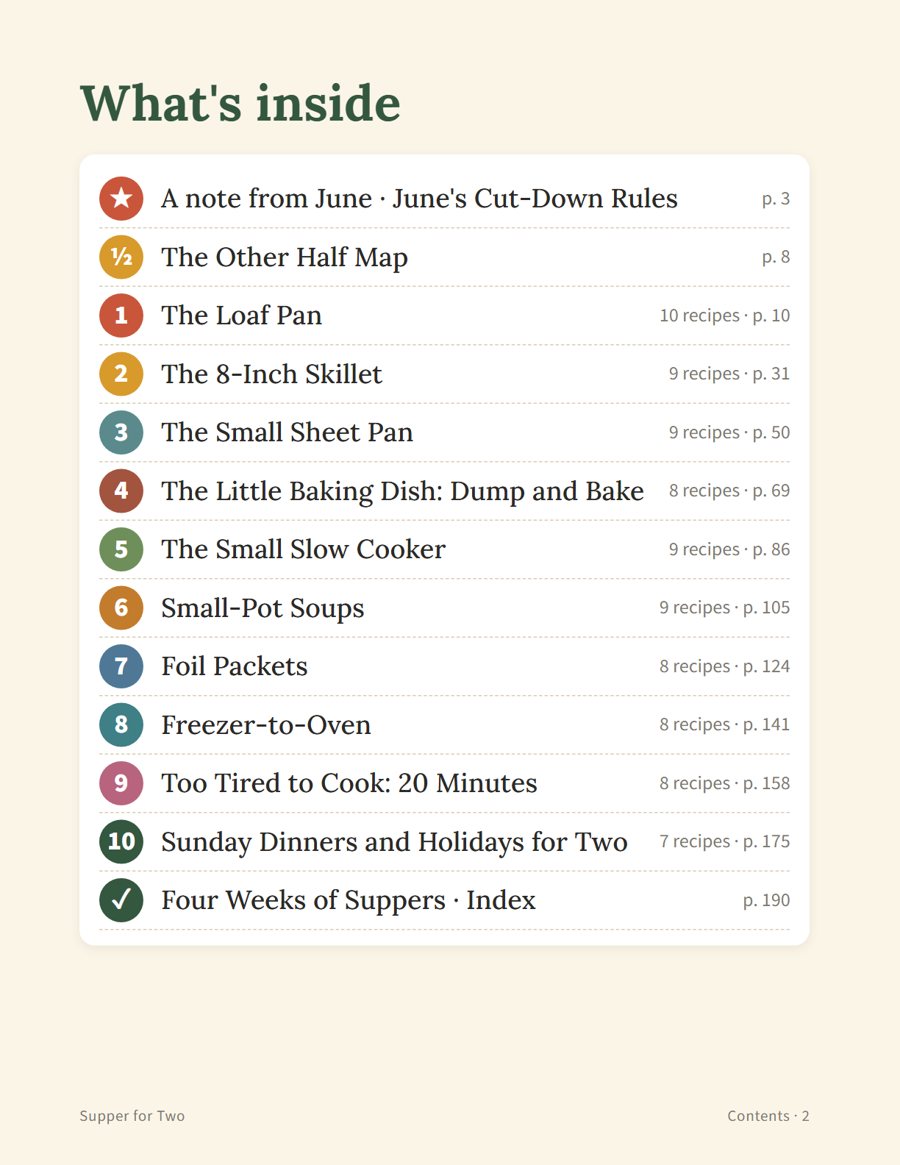Select "The Small Slow Cooker" title
Image resolution: width=900 pixels, height=1165 pixels.
pyautogui.click(x=303, y=549)
